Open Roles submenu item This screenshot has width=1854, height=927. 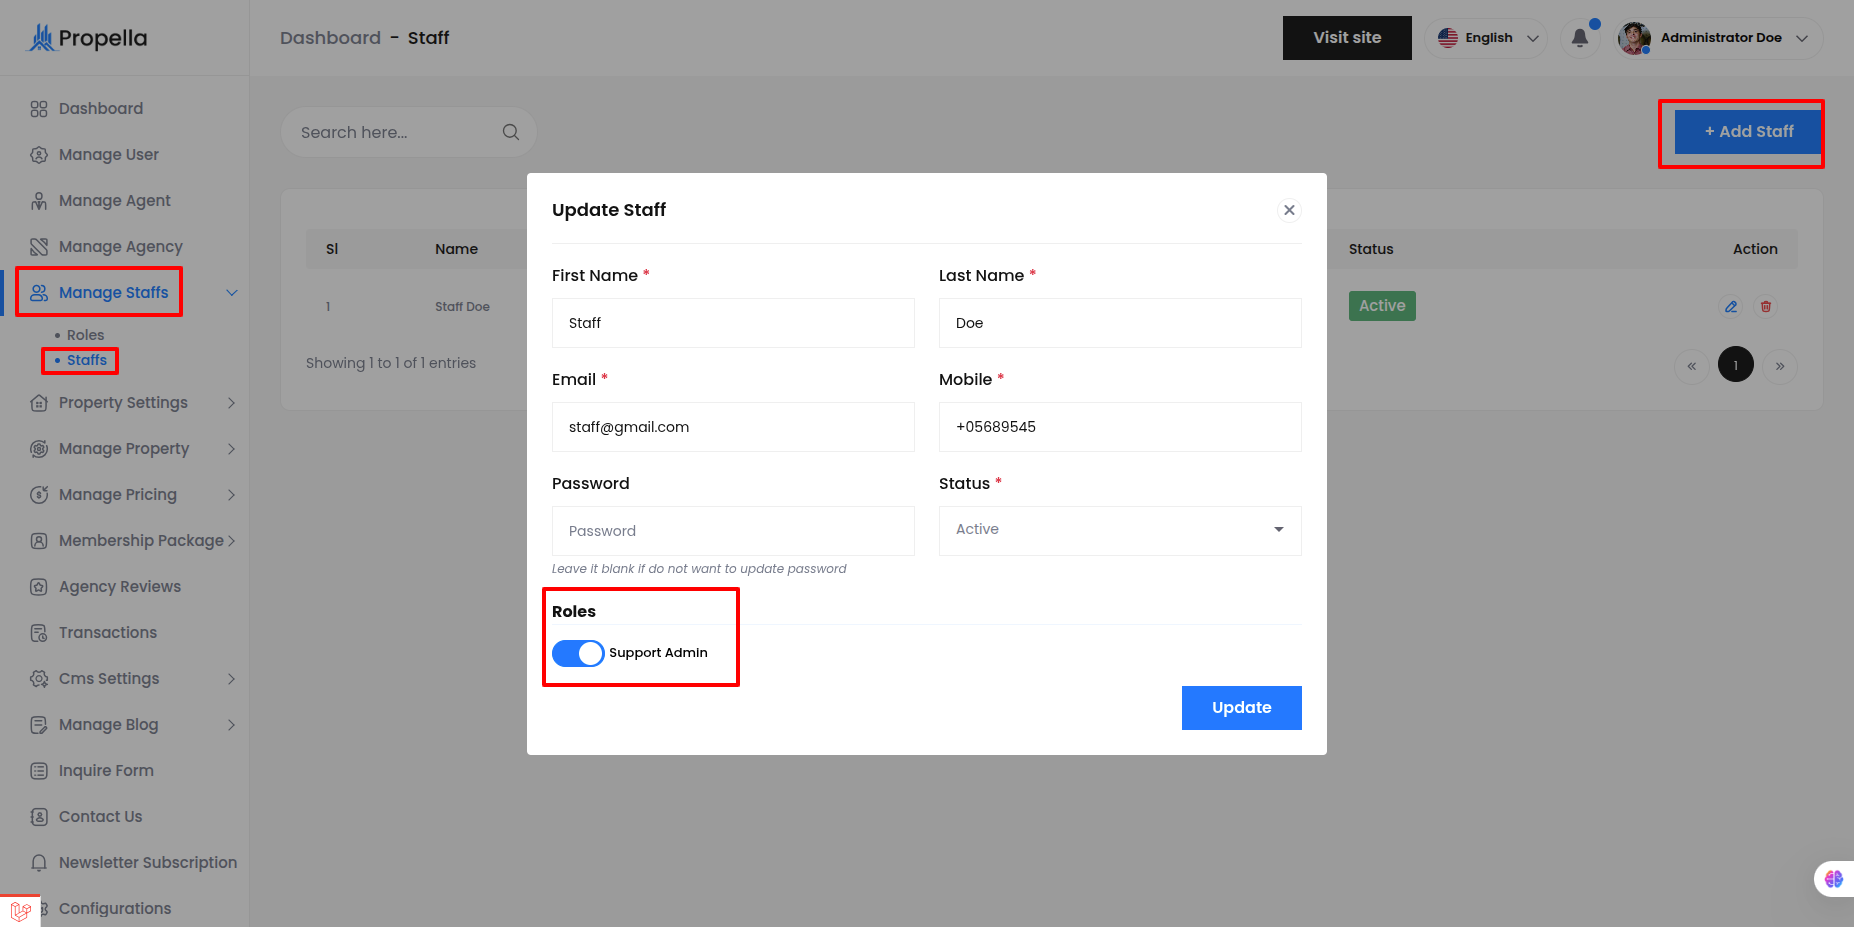pos(85,335)
